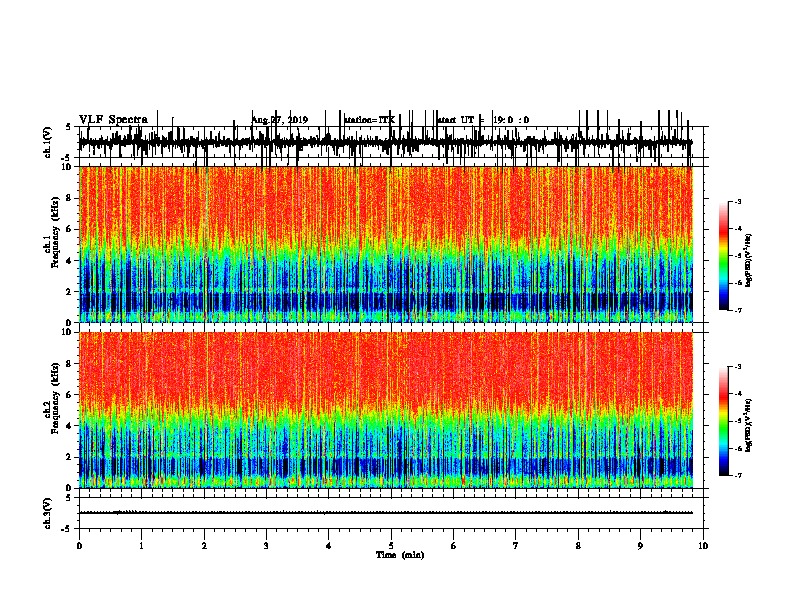This screenshot has height=612, width=792.
Task: Click the "-5" tick on ch.3(V) axis
Action: coord(68,529)
